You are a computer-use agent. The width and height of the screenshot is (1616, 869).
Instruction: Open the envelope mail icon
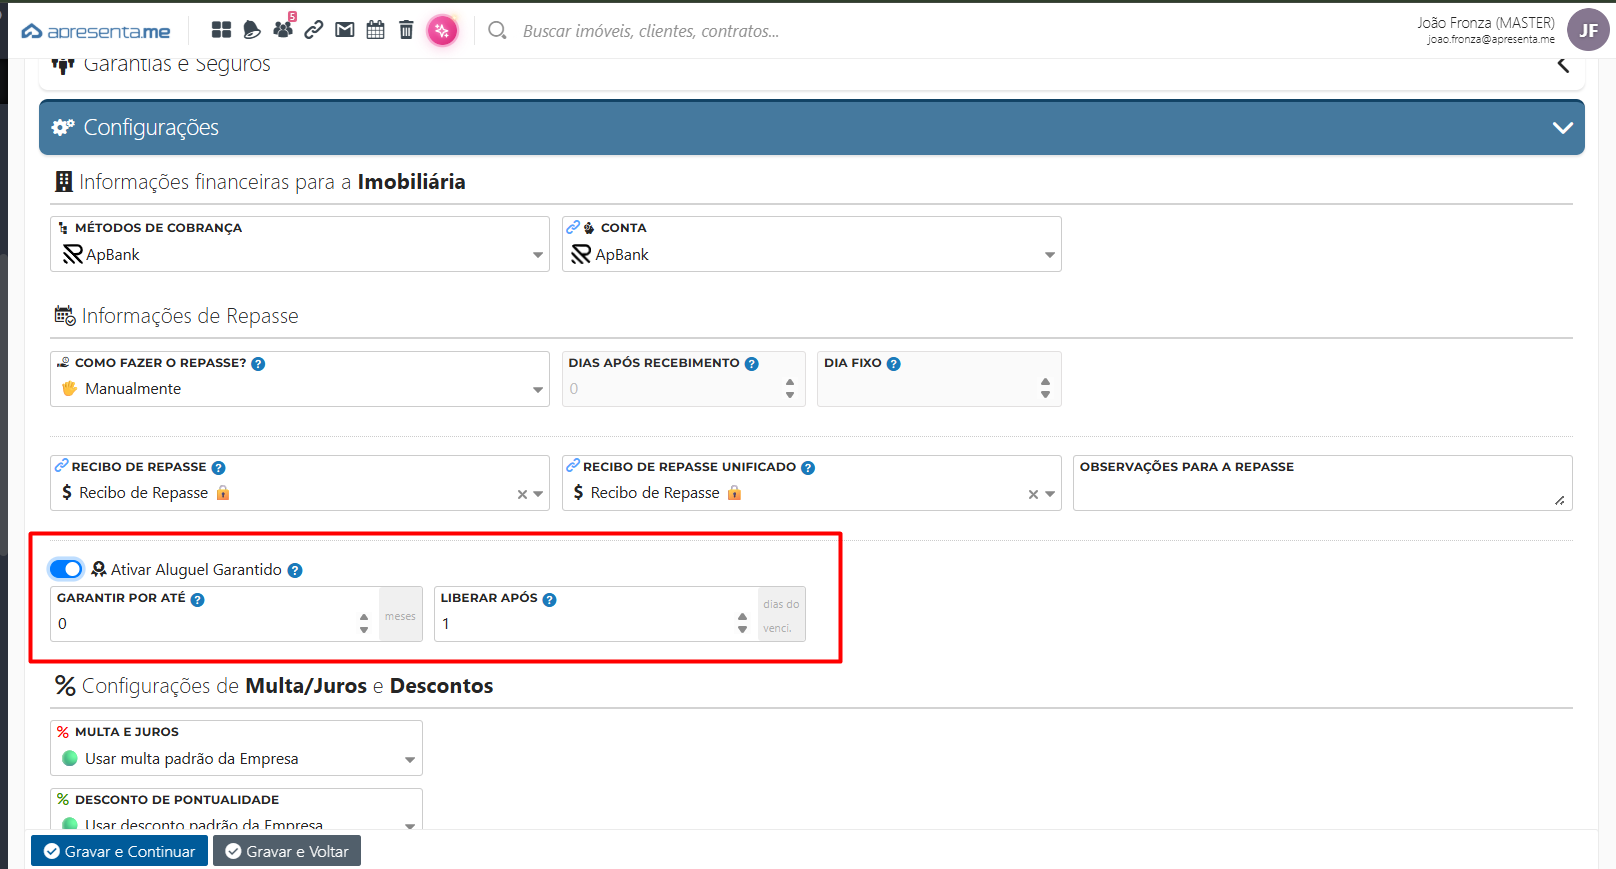pyautogui.click(x=345, y=30)
